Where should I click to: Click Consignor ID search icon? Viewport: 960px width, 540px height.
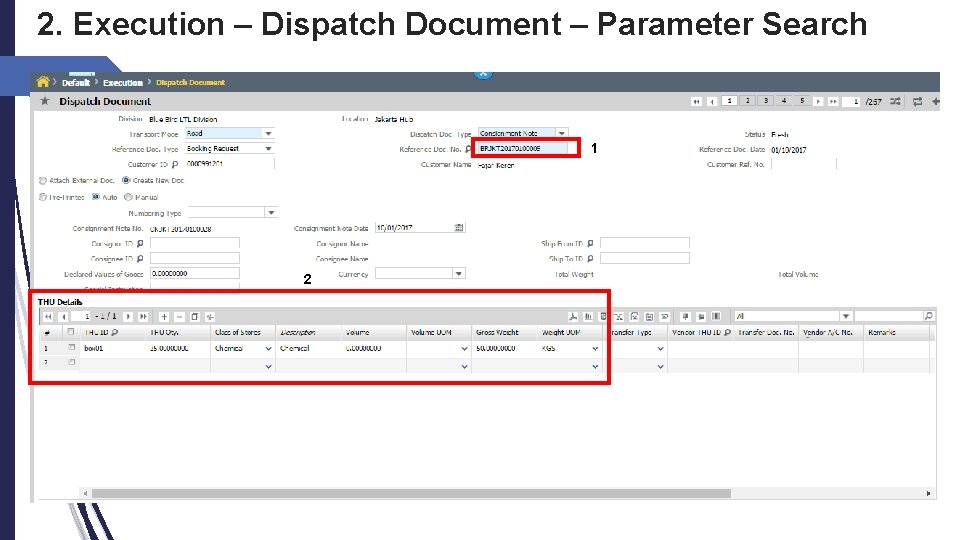(140, 244)
